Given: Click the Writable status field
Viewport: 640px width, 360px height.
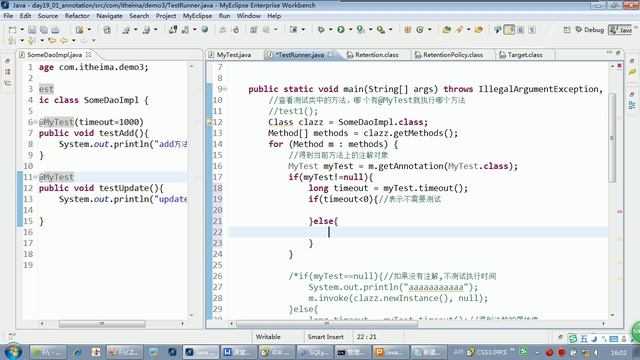Looking at the screenshot, I should coord(268,337).
